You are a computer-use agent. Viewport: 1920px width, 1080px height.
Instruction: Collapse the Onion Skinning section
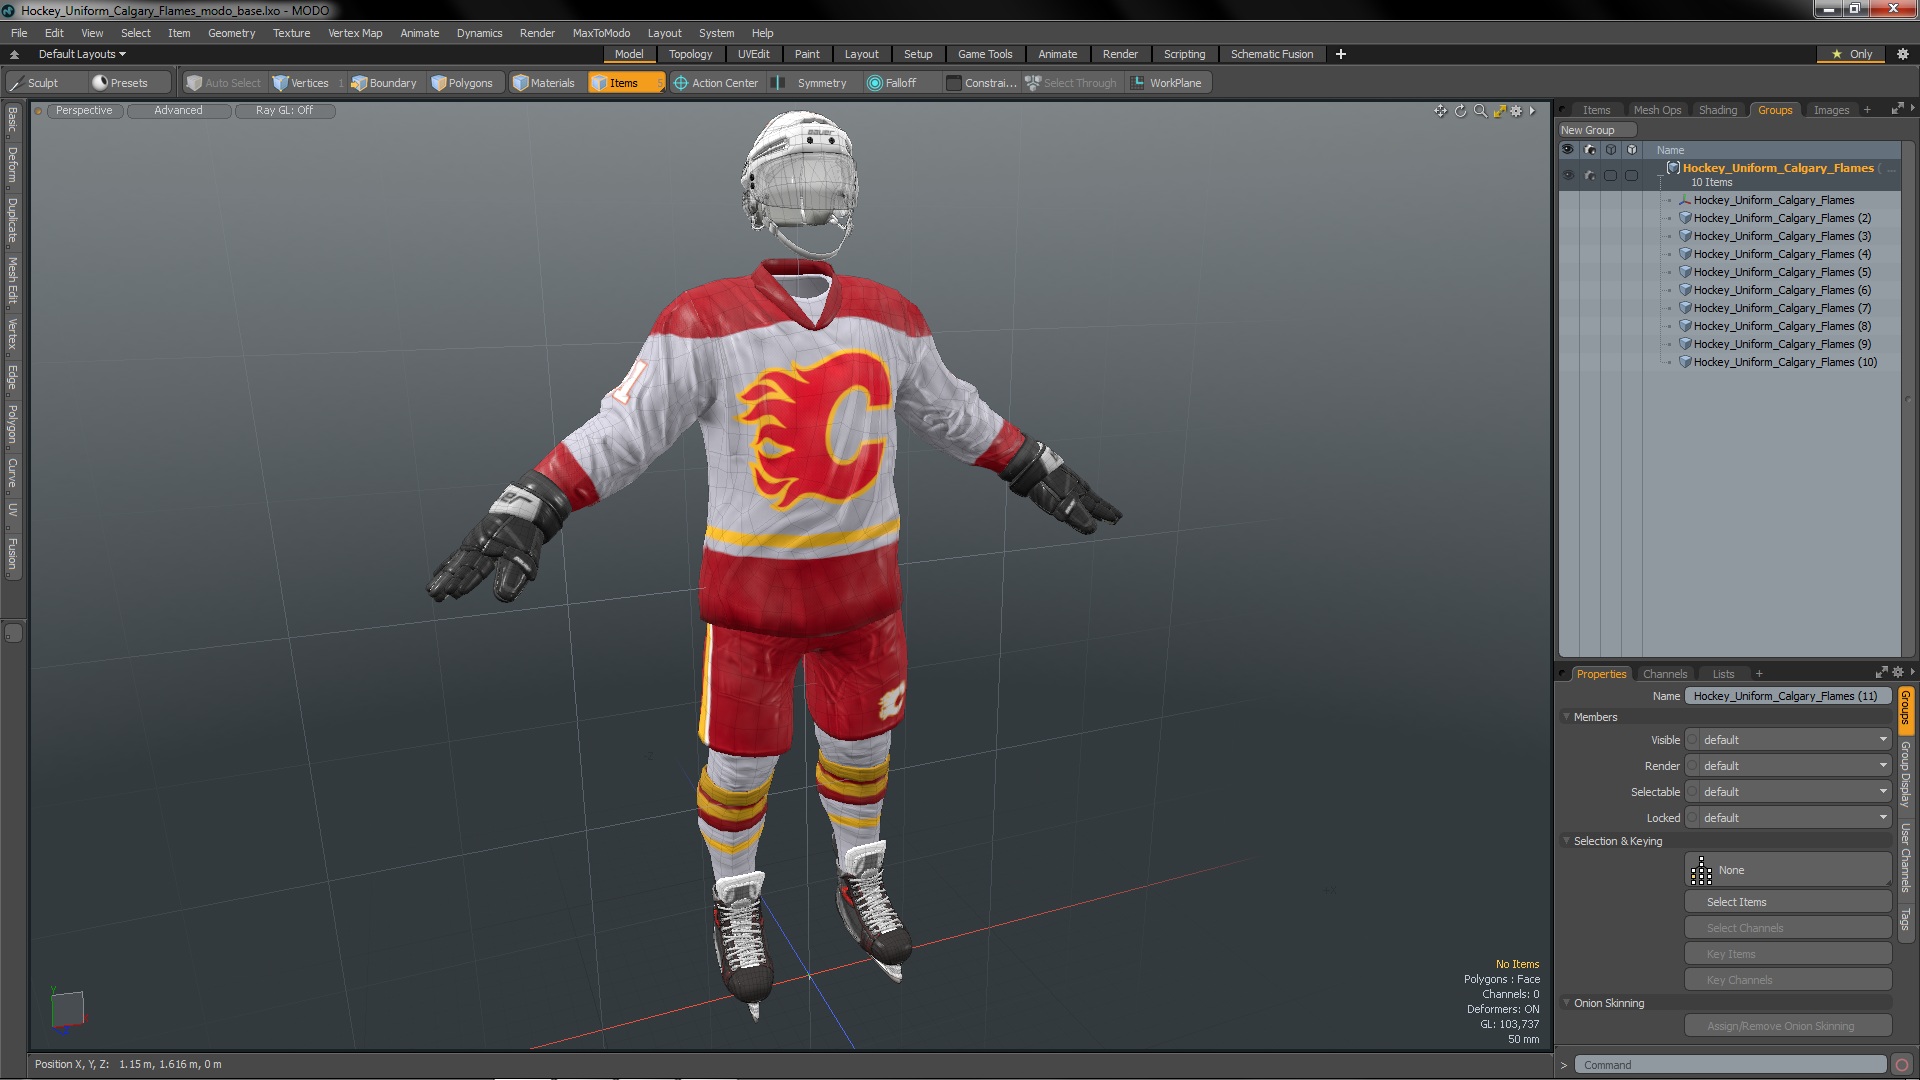tap(1567, 1003)
